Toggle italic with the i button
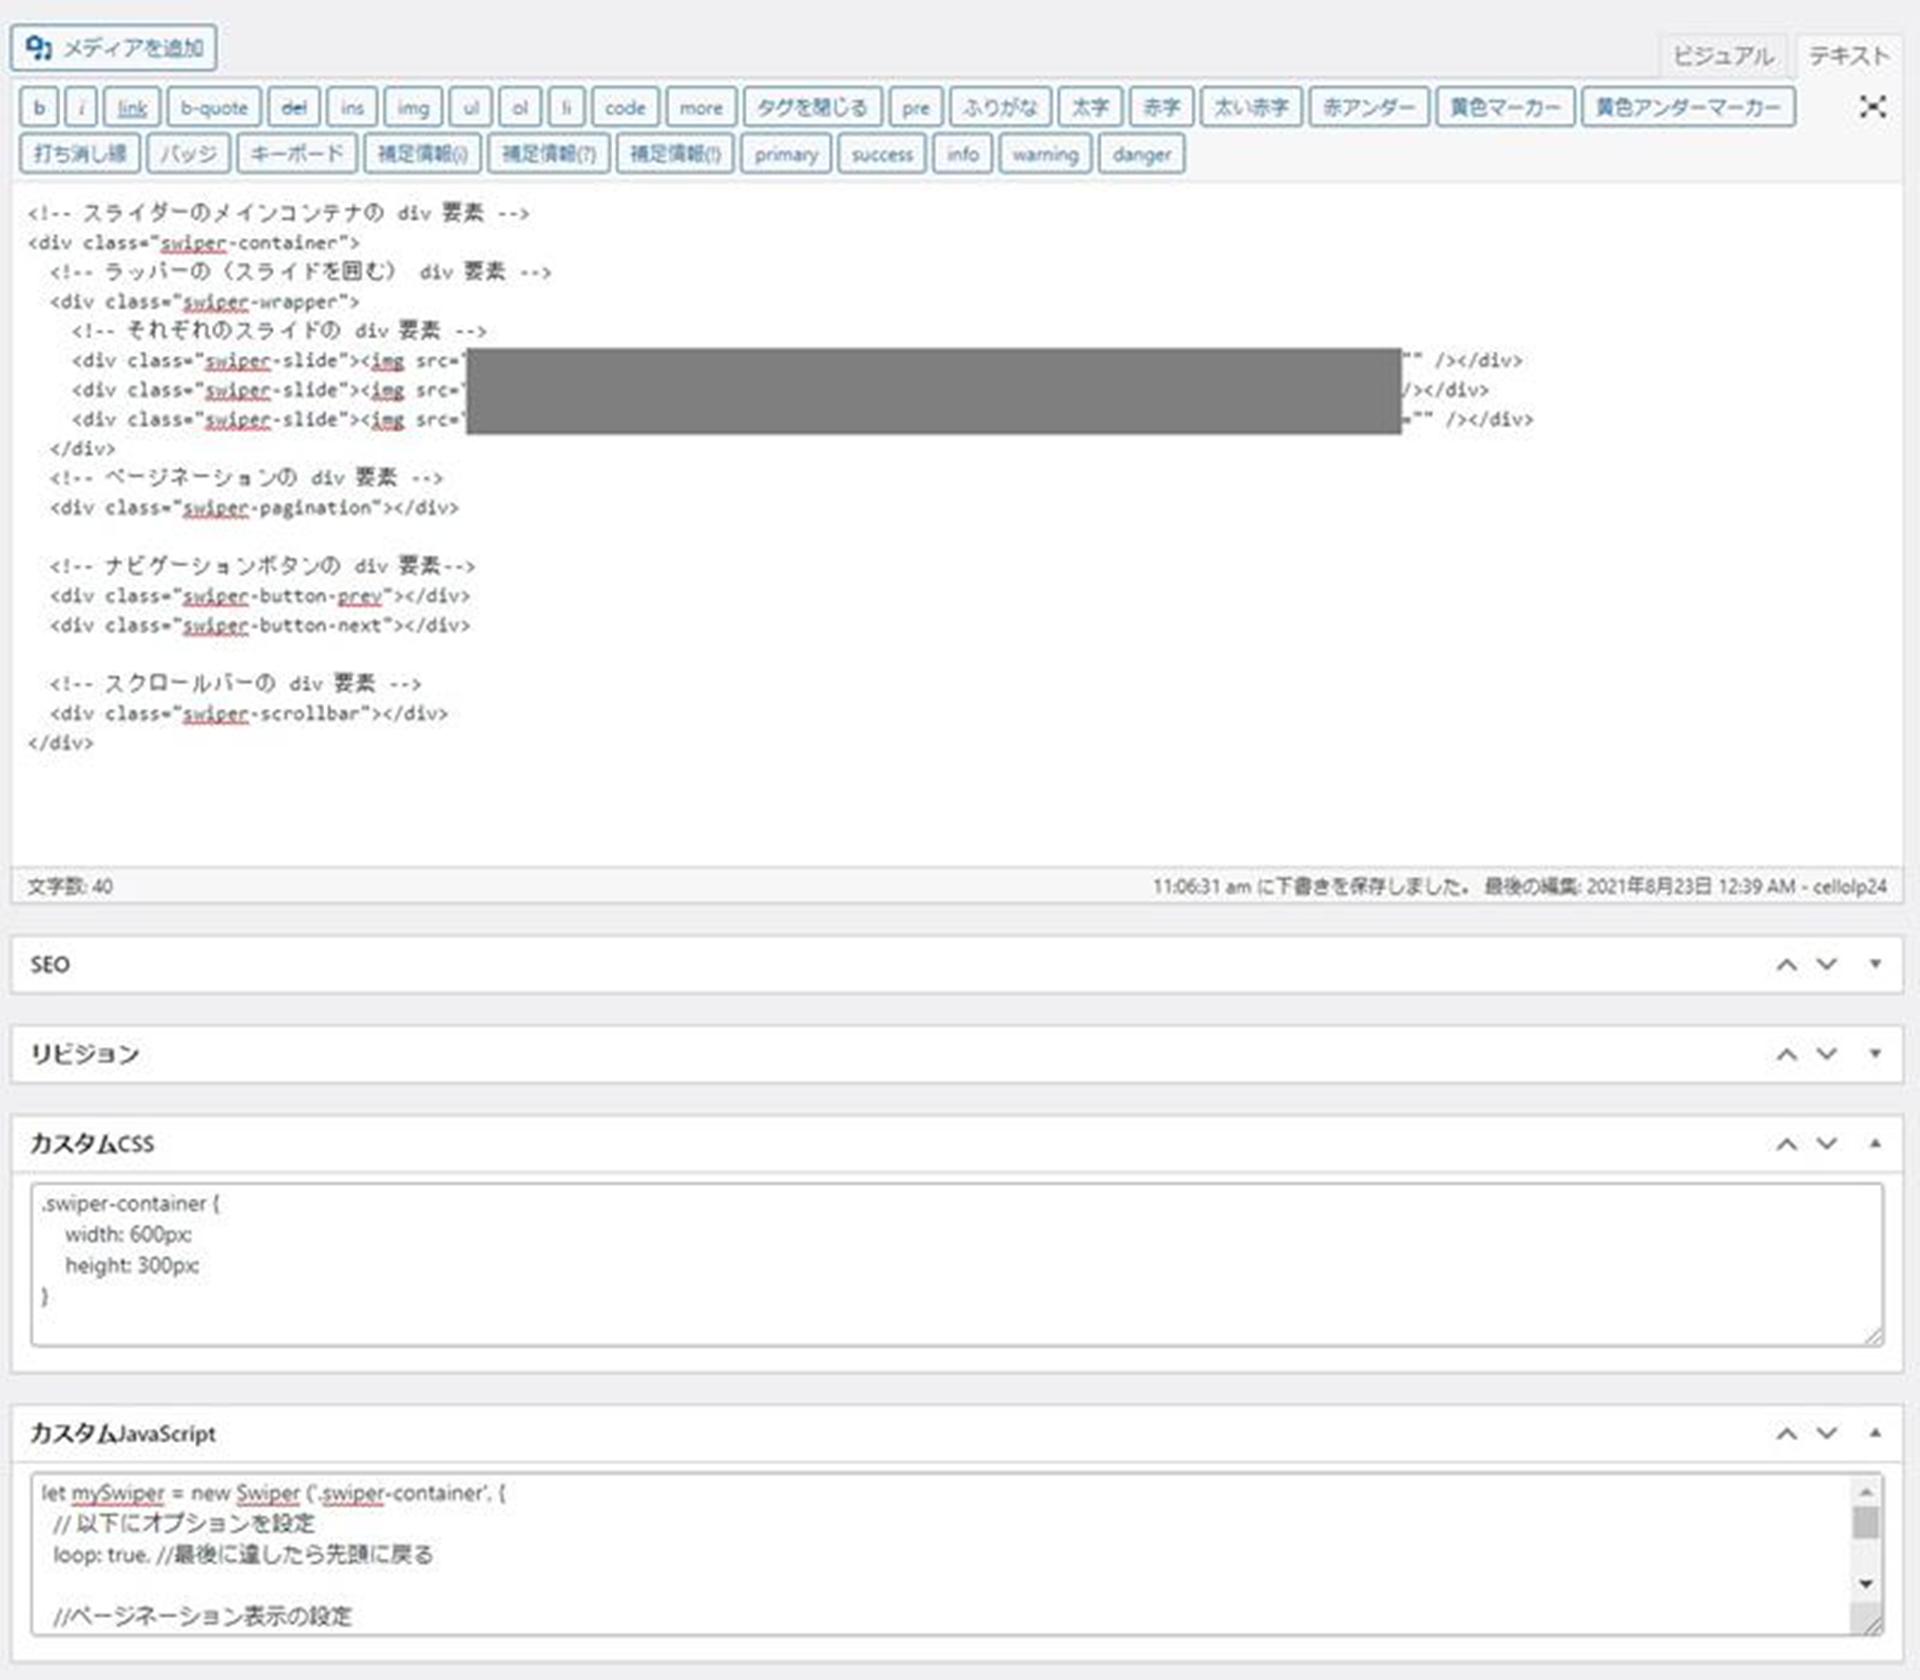 tap(81, 108)
